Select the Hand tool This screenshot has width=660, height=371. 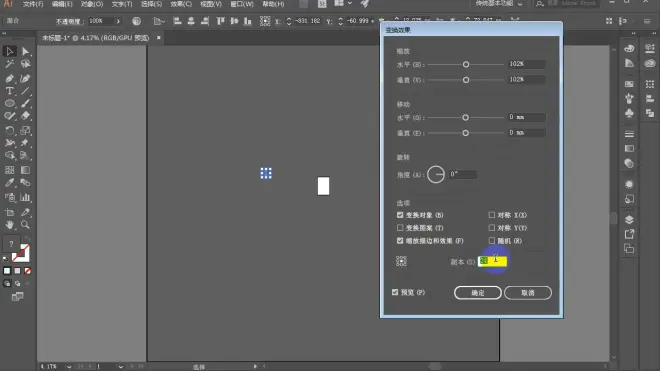click(9, 225)
